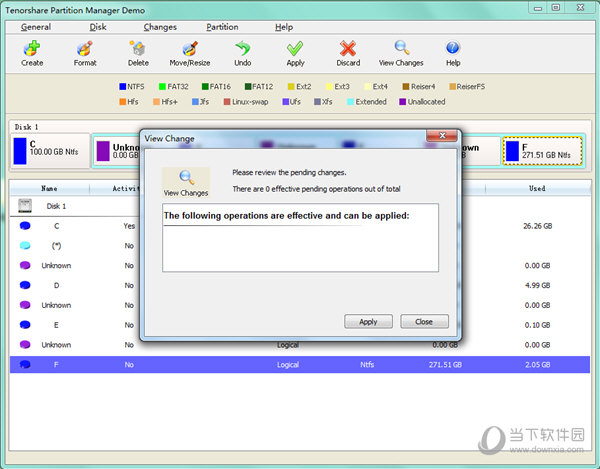Click the 2.05 GB used value
This screenshot has height=469, width=600.
pyautogui.click(x=538, y=365)
